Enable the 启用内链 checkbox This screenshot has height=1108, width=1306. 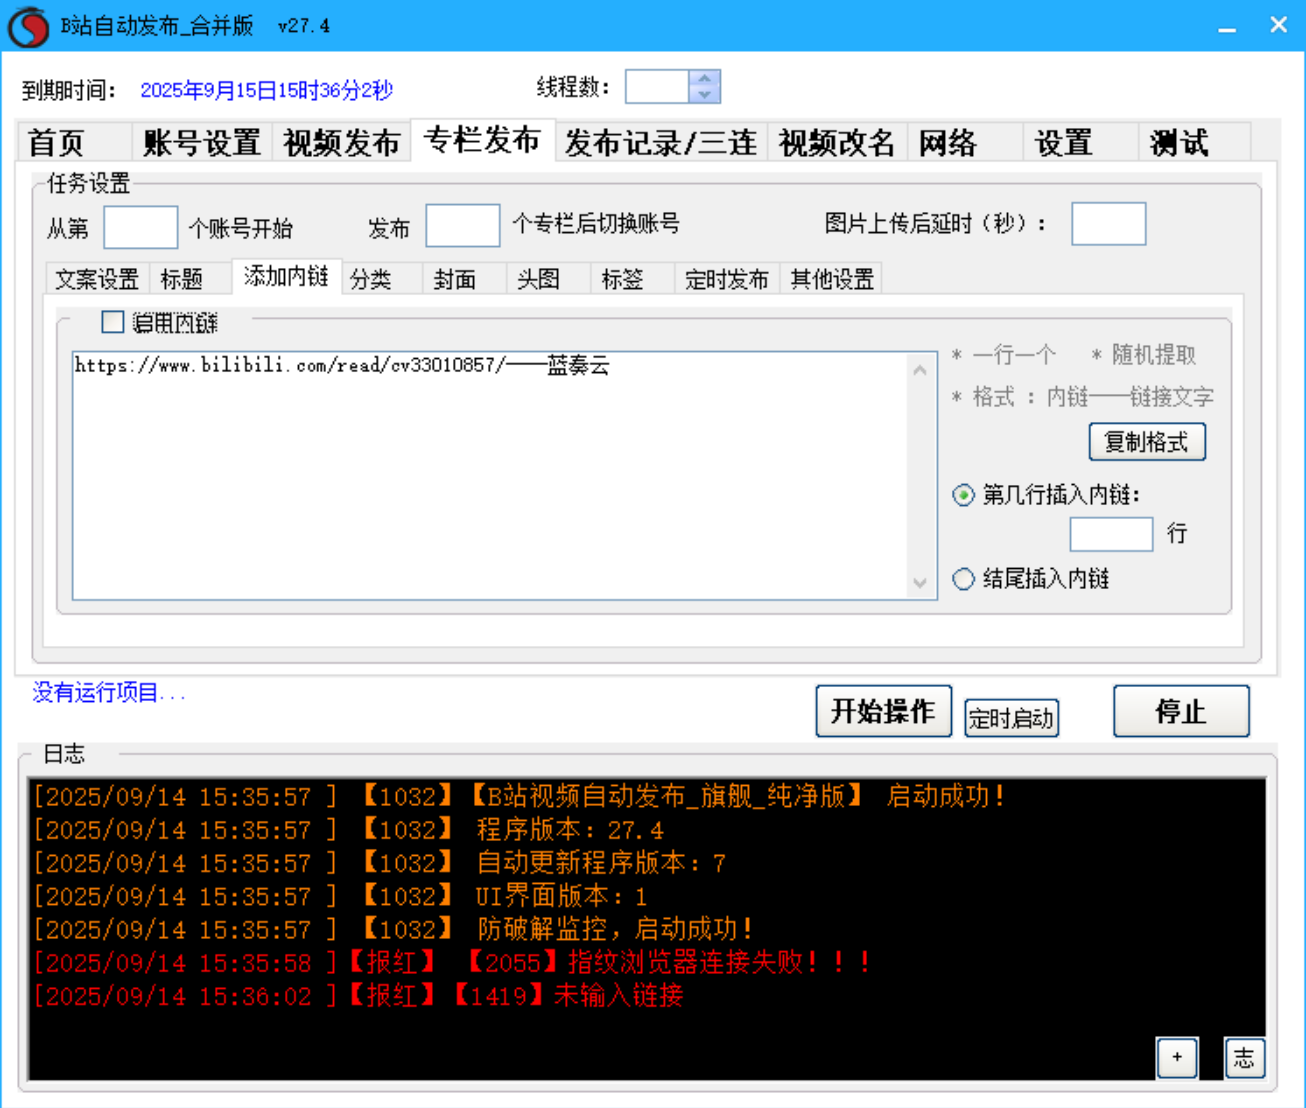pyautogui.click(x=110, y=322)
